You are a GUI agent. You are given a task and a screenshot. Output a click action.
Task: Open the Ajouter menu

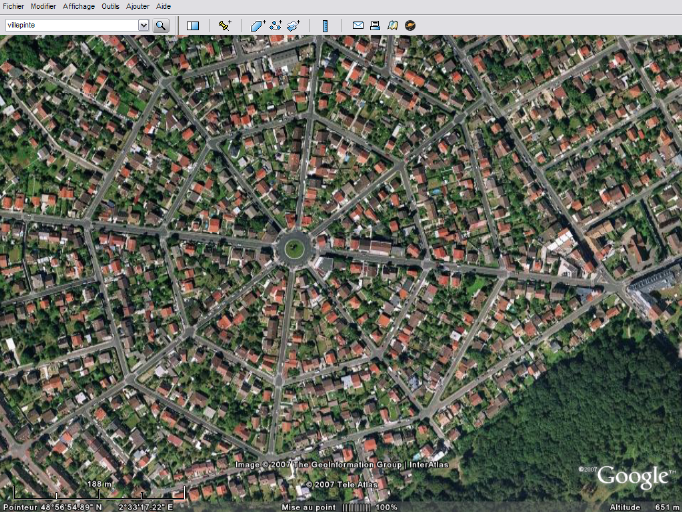coord(137,6)
